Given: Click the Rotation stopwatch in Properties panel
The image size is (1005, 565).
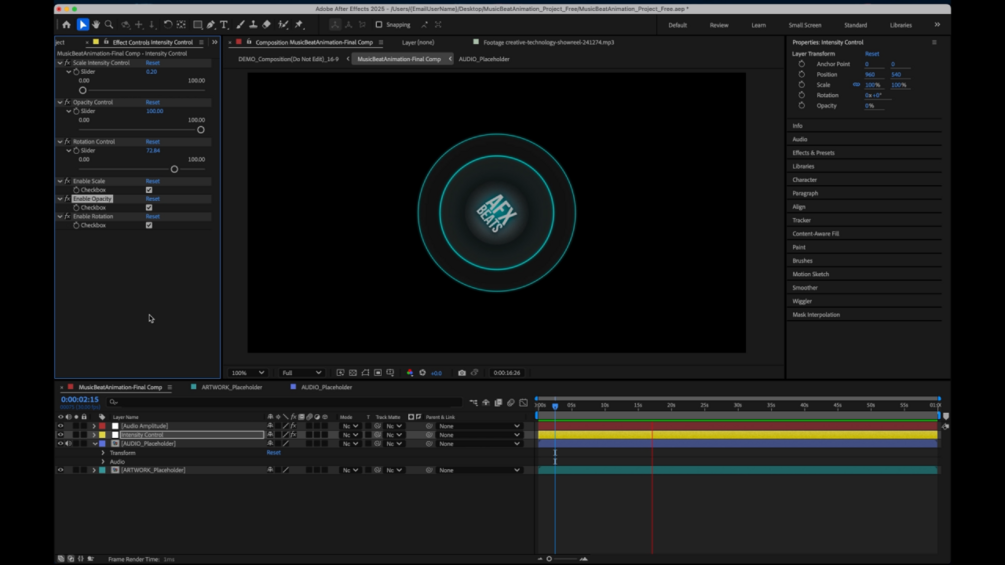Looking at the screenshot, I should pos(801,95).
